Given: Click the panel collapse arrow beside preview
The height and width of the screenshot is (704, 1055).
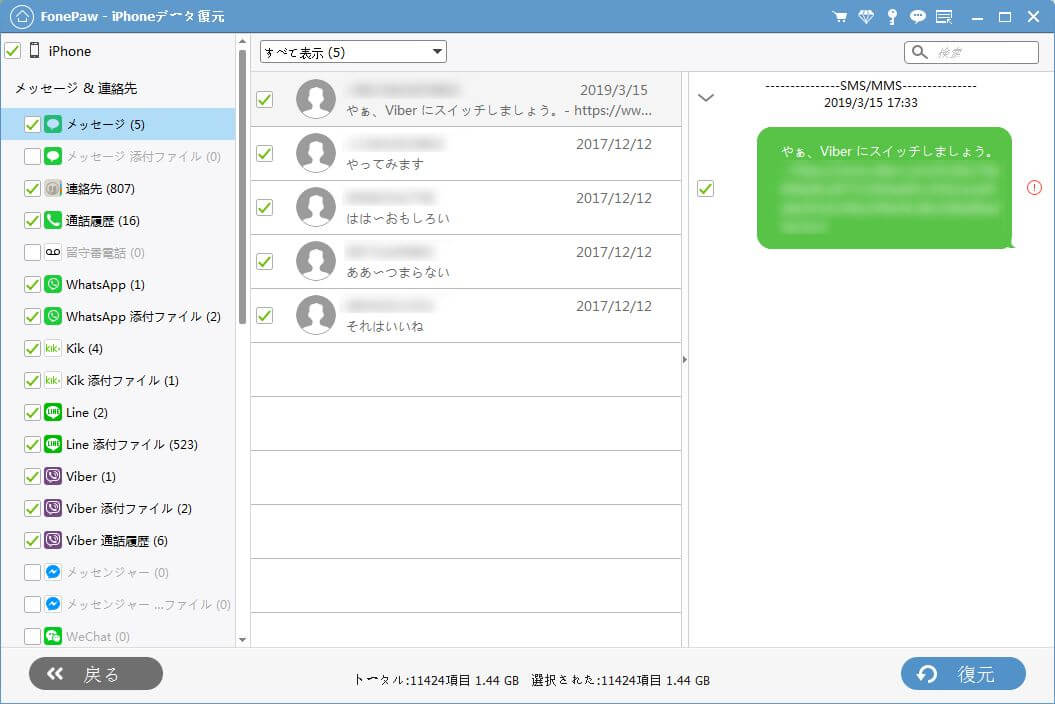Looking at the screenshot, I should point(685,359).
